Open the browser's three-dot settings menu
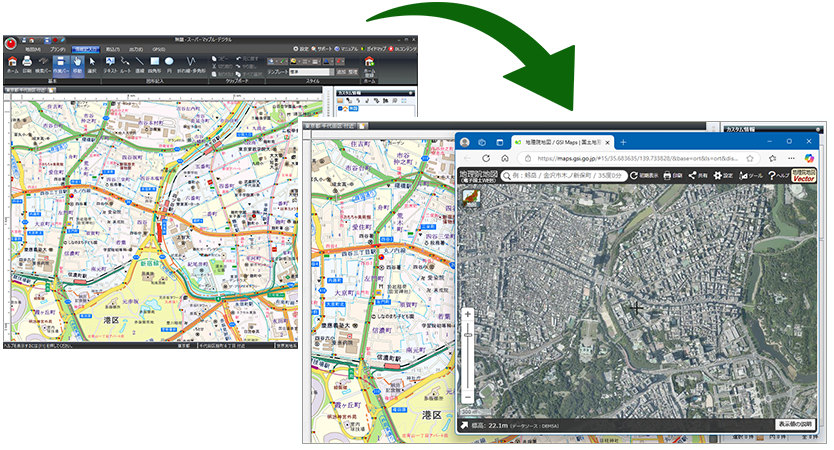834x450 pixels. (791, 158)
